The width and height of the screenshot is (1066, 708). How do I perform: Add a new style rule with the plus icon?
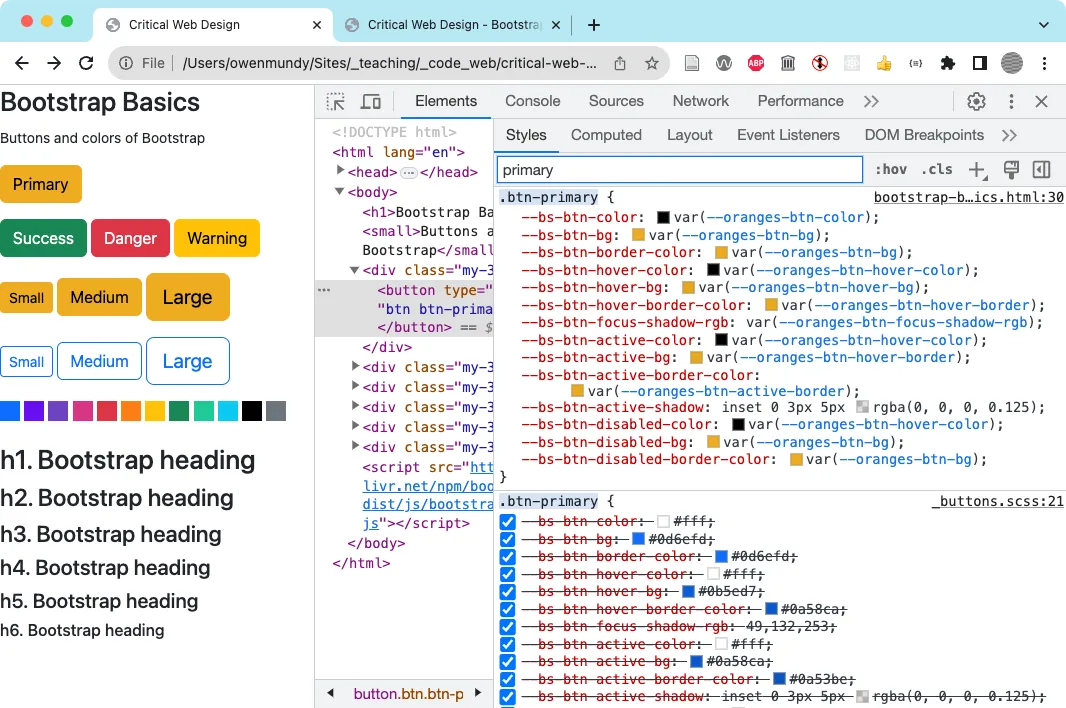977,169
